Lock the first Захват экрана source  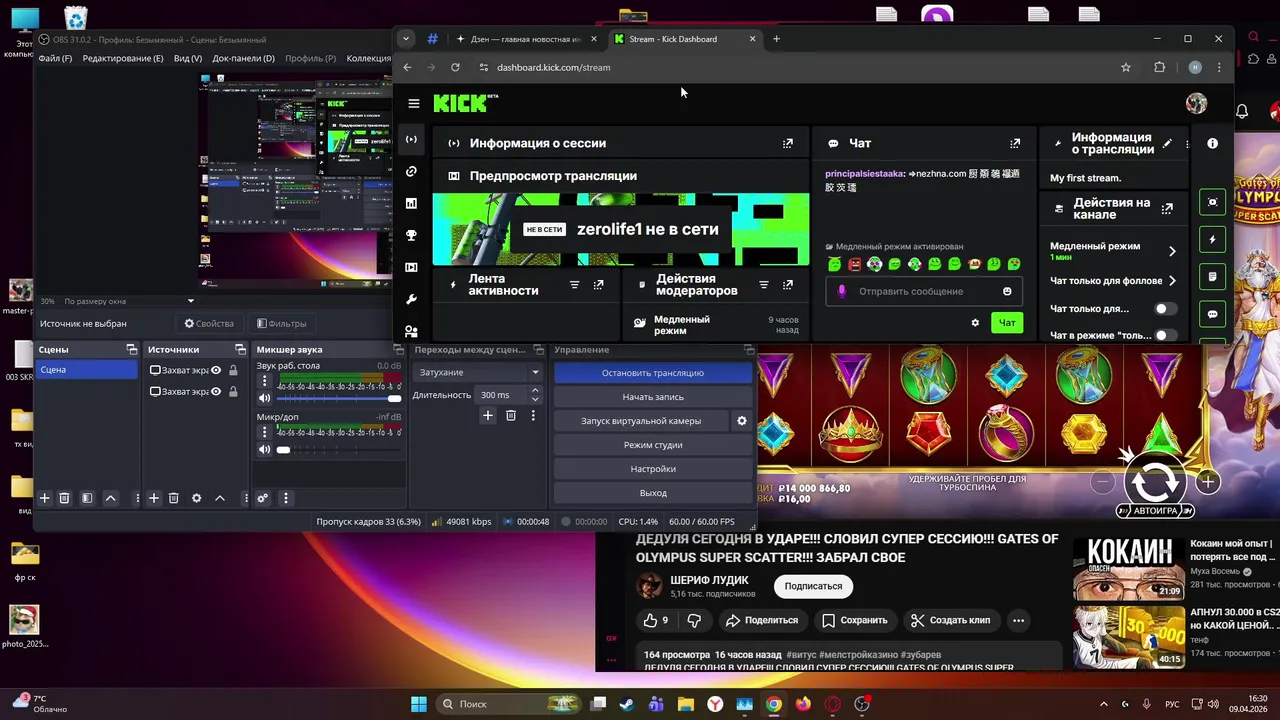(x=233, y=370)
